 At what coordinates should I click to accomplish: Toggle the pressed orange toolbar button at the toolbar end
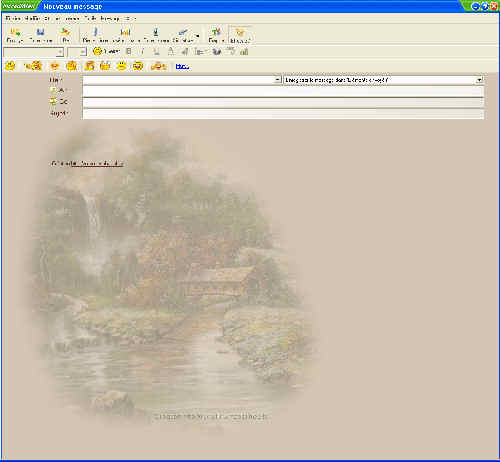coord(240,35)
